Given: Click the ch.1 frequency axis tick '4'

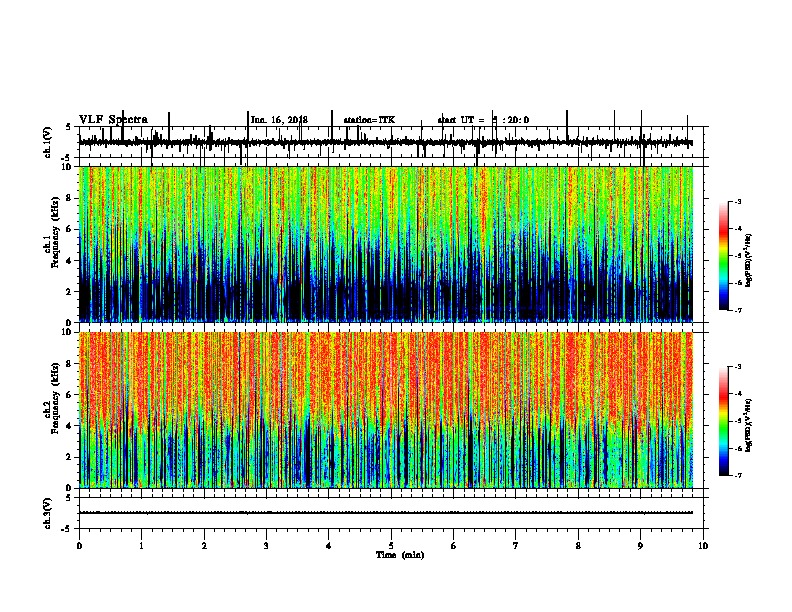Looking at the screenshot, I should tap(69, 261).
